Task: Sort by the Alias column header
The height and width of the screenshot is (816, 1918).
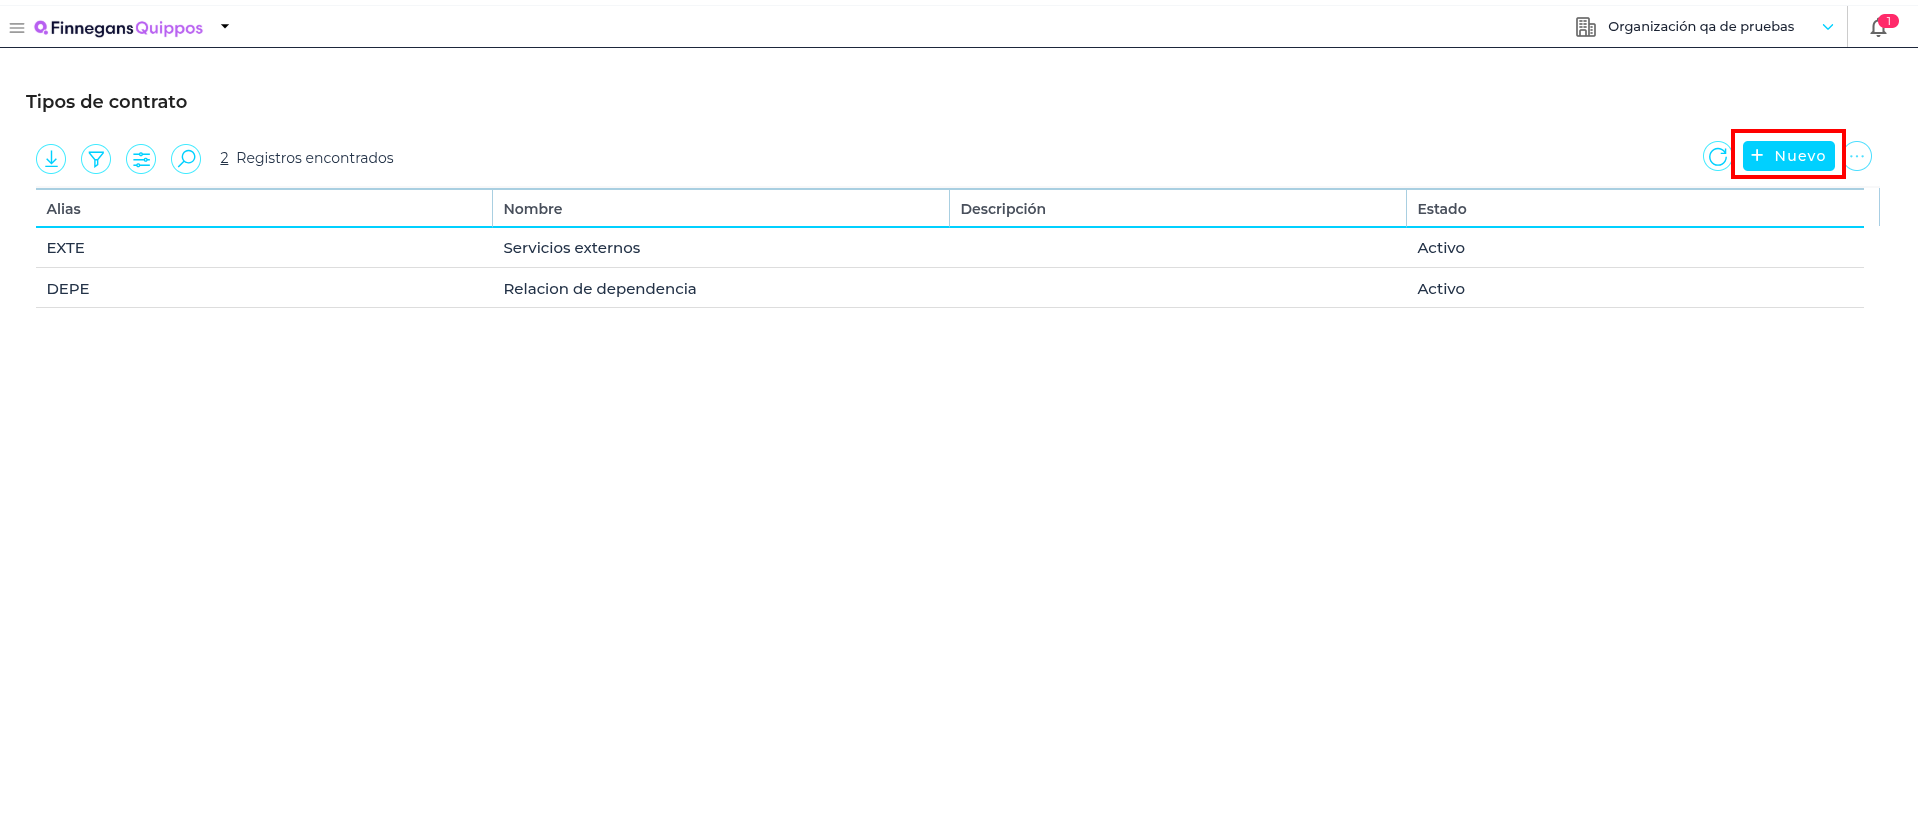Action: (64, 209)
